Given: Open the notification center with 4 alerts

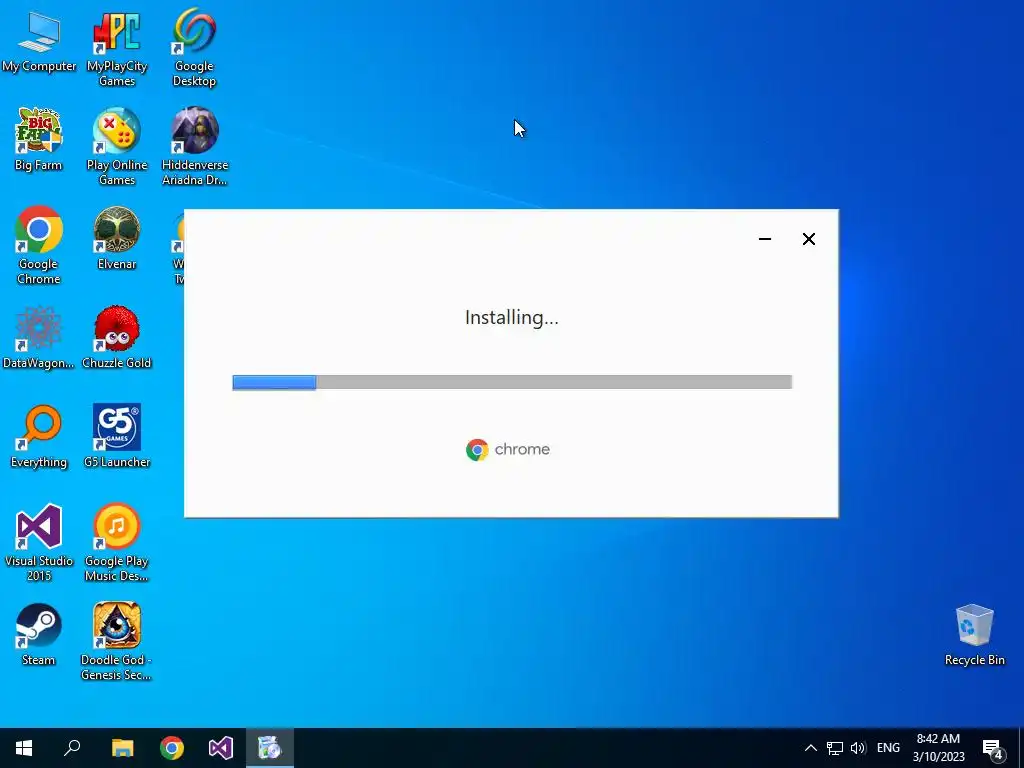Looking at the screenshot, I should pyautogui.click(x=993, y=749).
